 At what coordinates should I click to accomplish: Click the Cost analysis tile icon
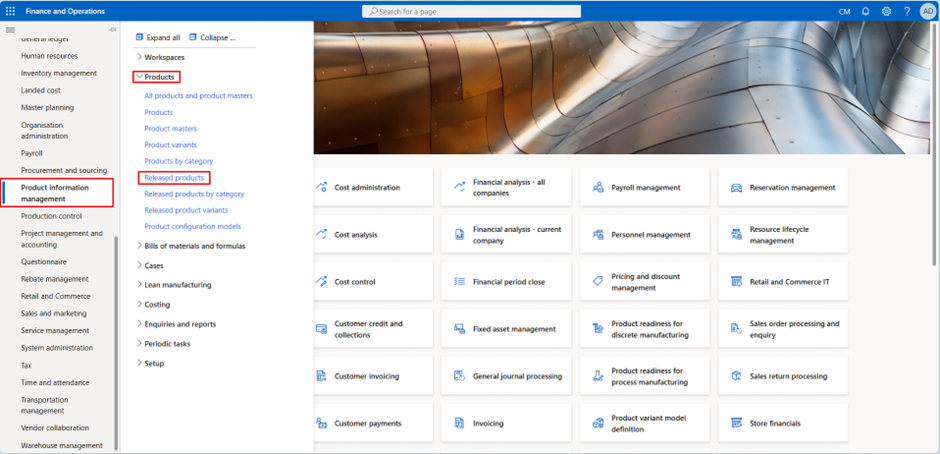pyautogui.click(x=321, y=234)
